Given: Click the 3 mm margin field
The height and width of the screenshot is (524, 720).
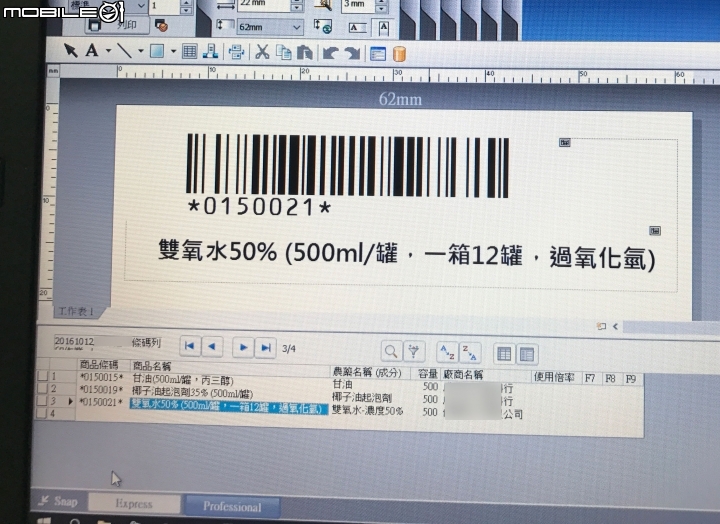Looking at the screenshot, I should tap(360, 5).
